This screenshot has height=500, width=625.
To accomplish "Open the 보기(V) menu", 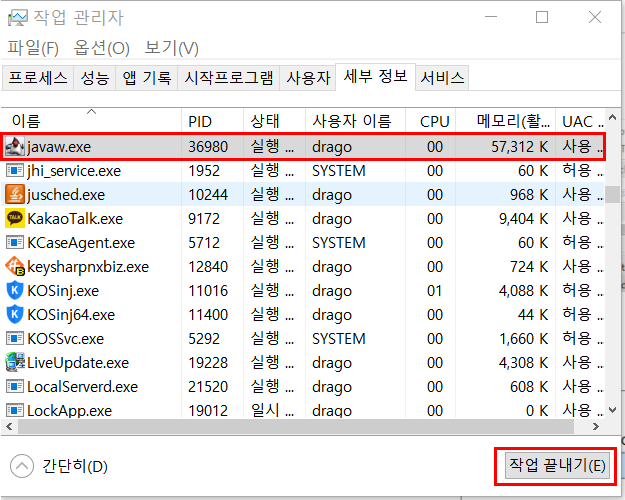I will (x=171, y=48).
